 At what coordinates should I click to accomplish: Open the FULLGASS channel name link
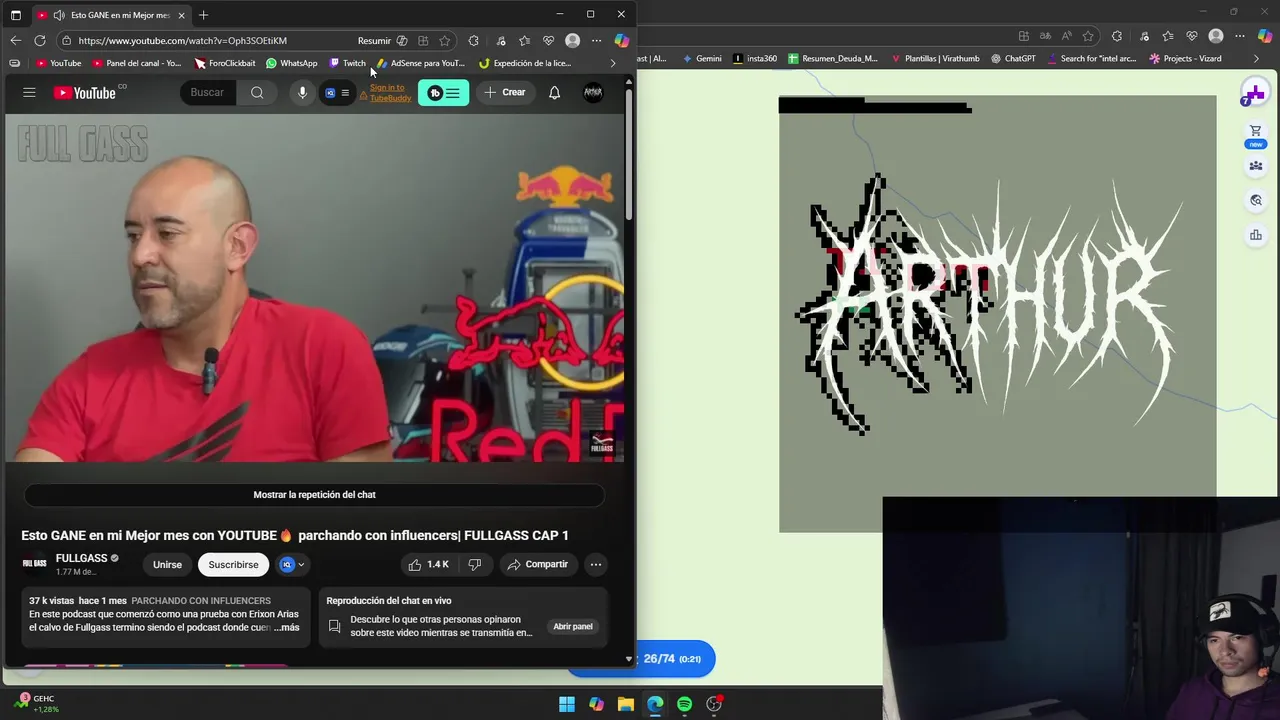(x=81, y=558)
